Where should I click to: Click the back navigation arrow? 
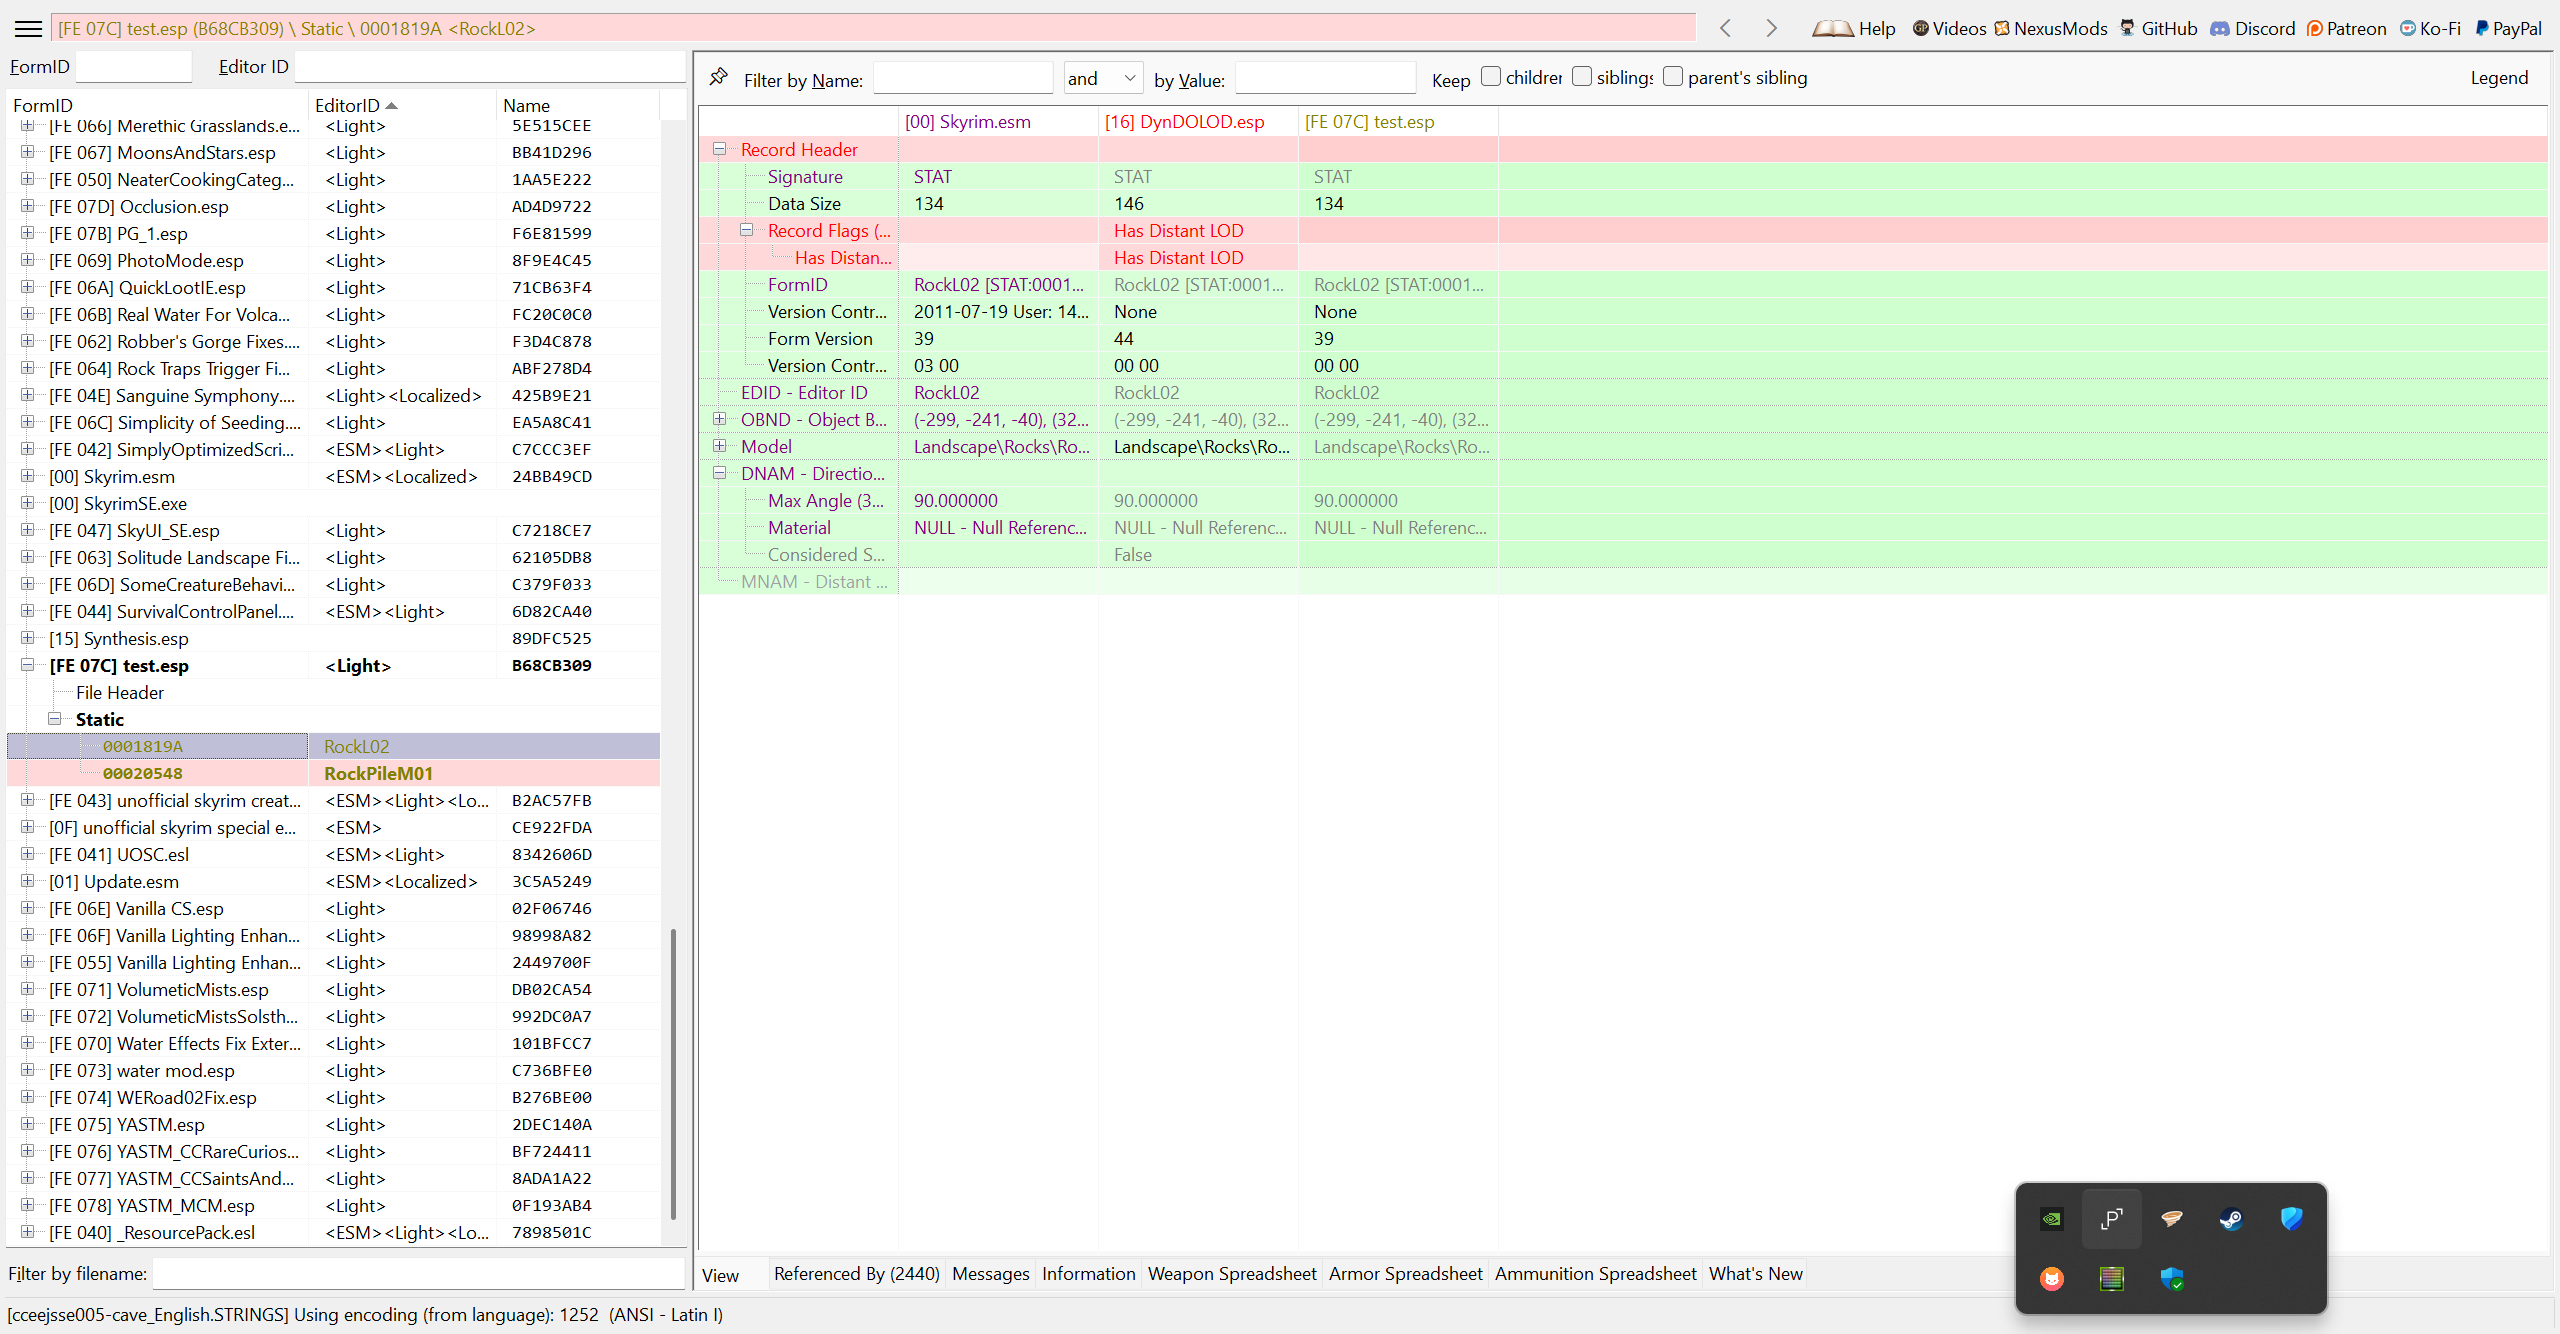[x=1725, y=28]
